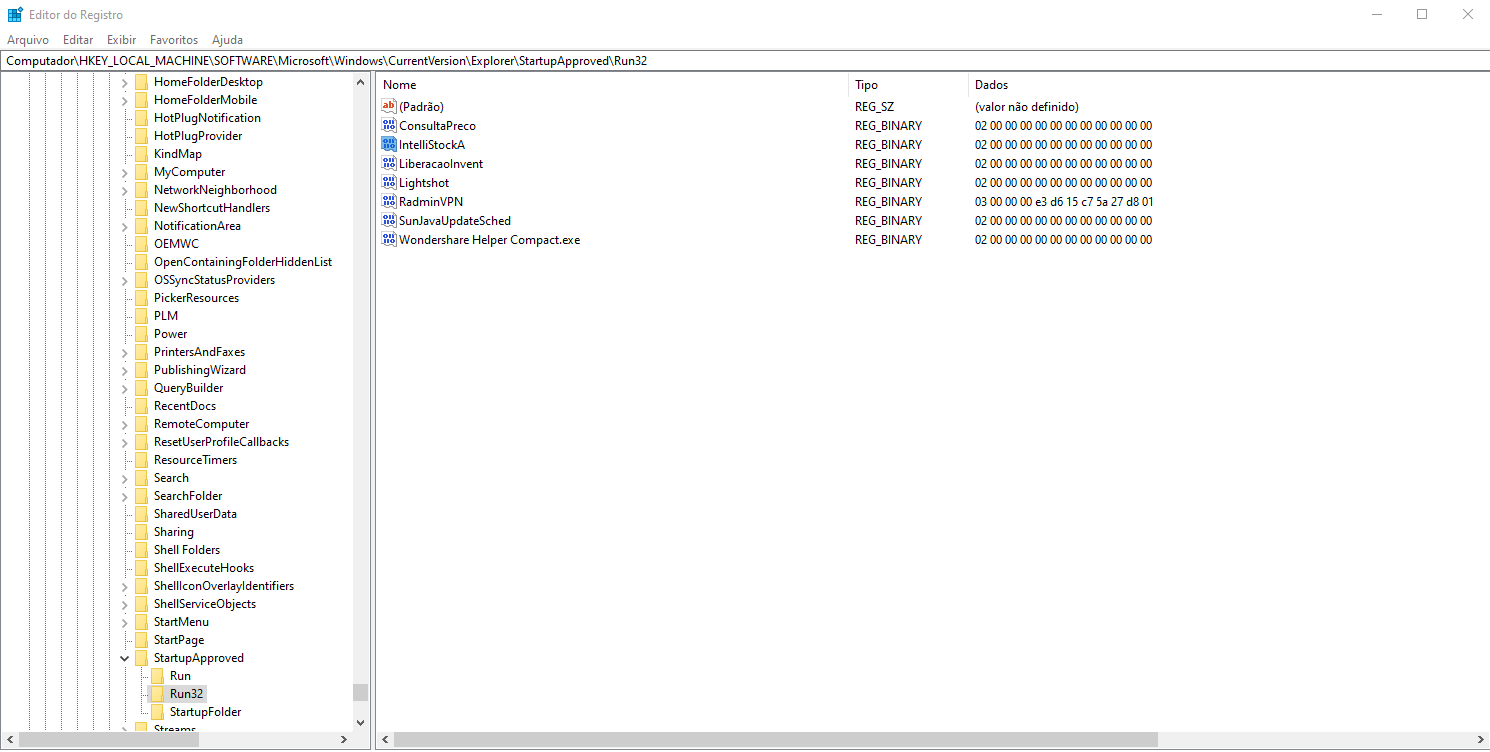Click the ShellExecuteHooks folder icon

tap(141, 568)
